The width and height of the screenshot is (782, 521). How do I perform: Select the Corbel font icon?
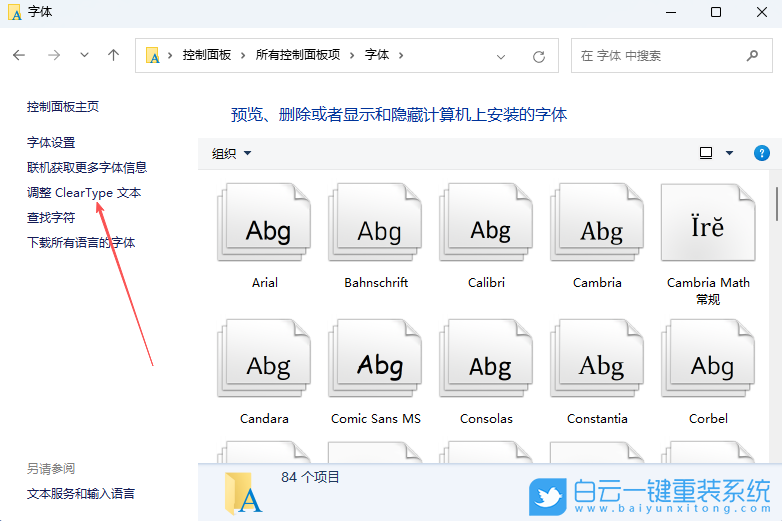pos(708,358)
